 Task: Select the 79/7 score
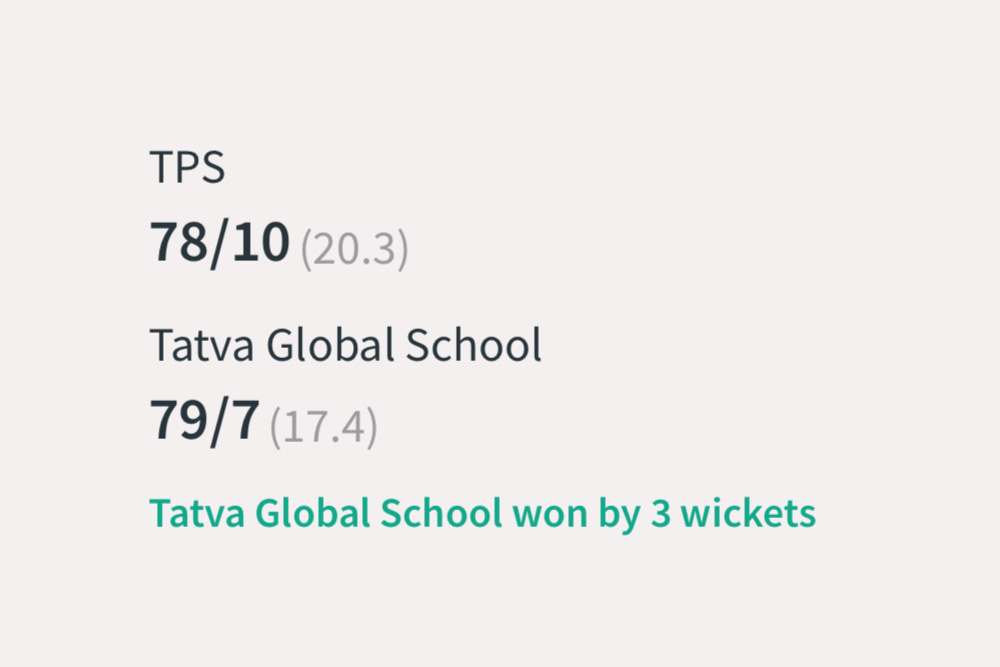pyautogui.click(x=205, y=420)
